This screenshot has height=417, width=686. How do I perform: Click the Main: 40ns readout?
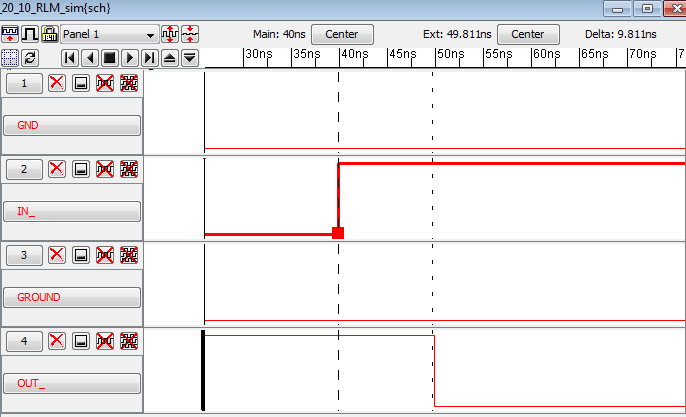(x=279, y=34)
